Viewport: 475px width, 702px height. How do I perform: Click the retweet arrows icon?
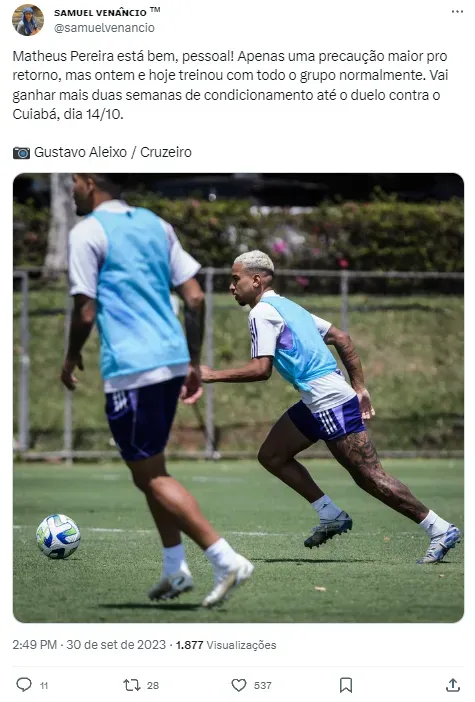132,685
